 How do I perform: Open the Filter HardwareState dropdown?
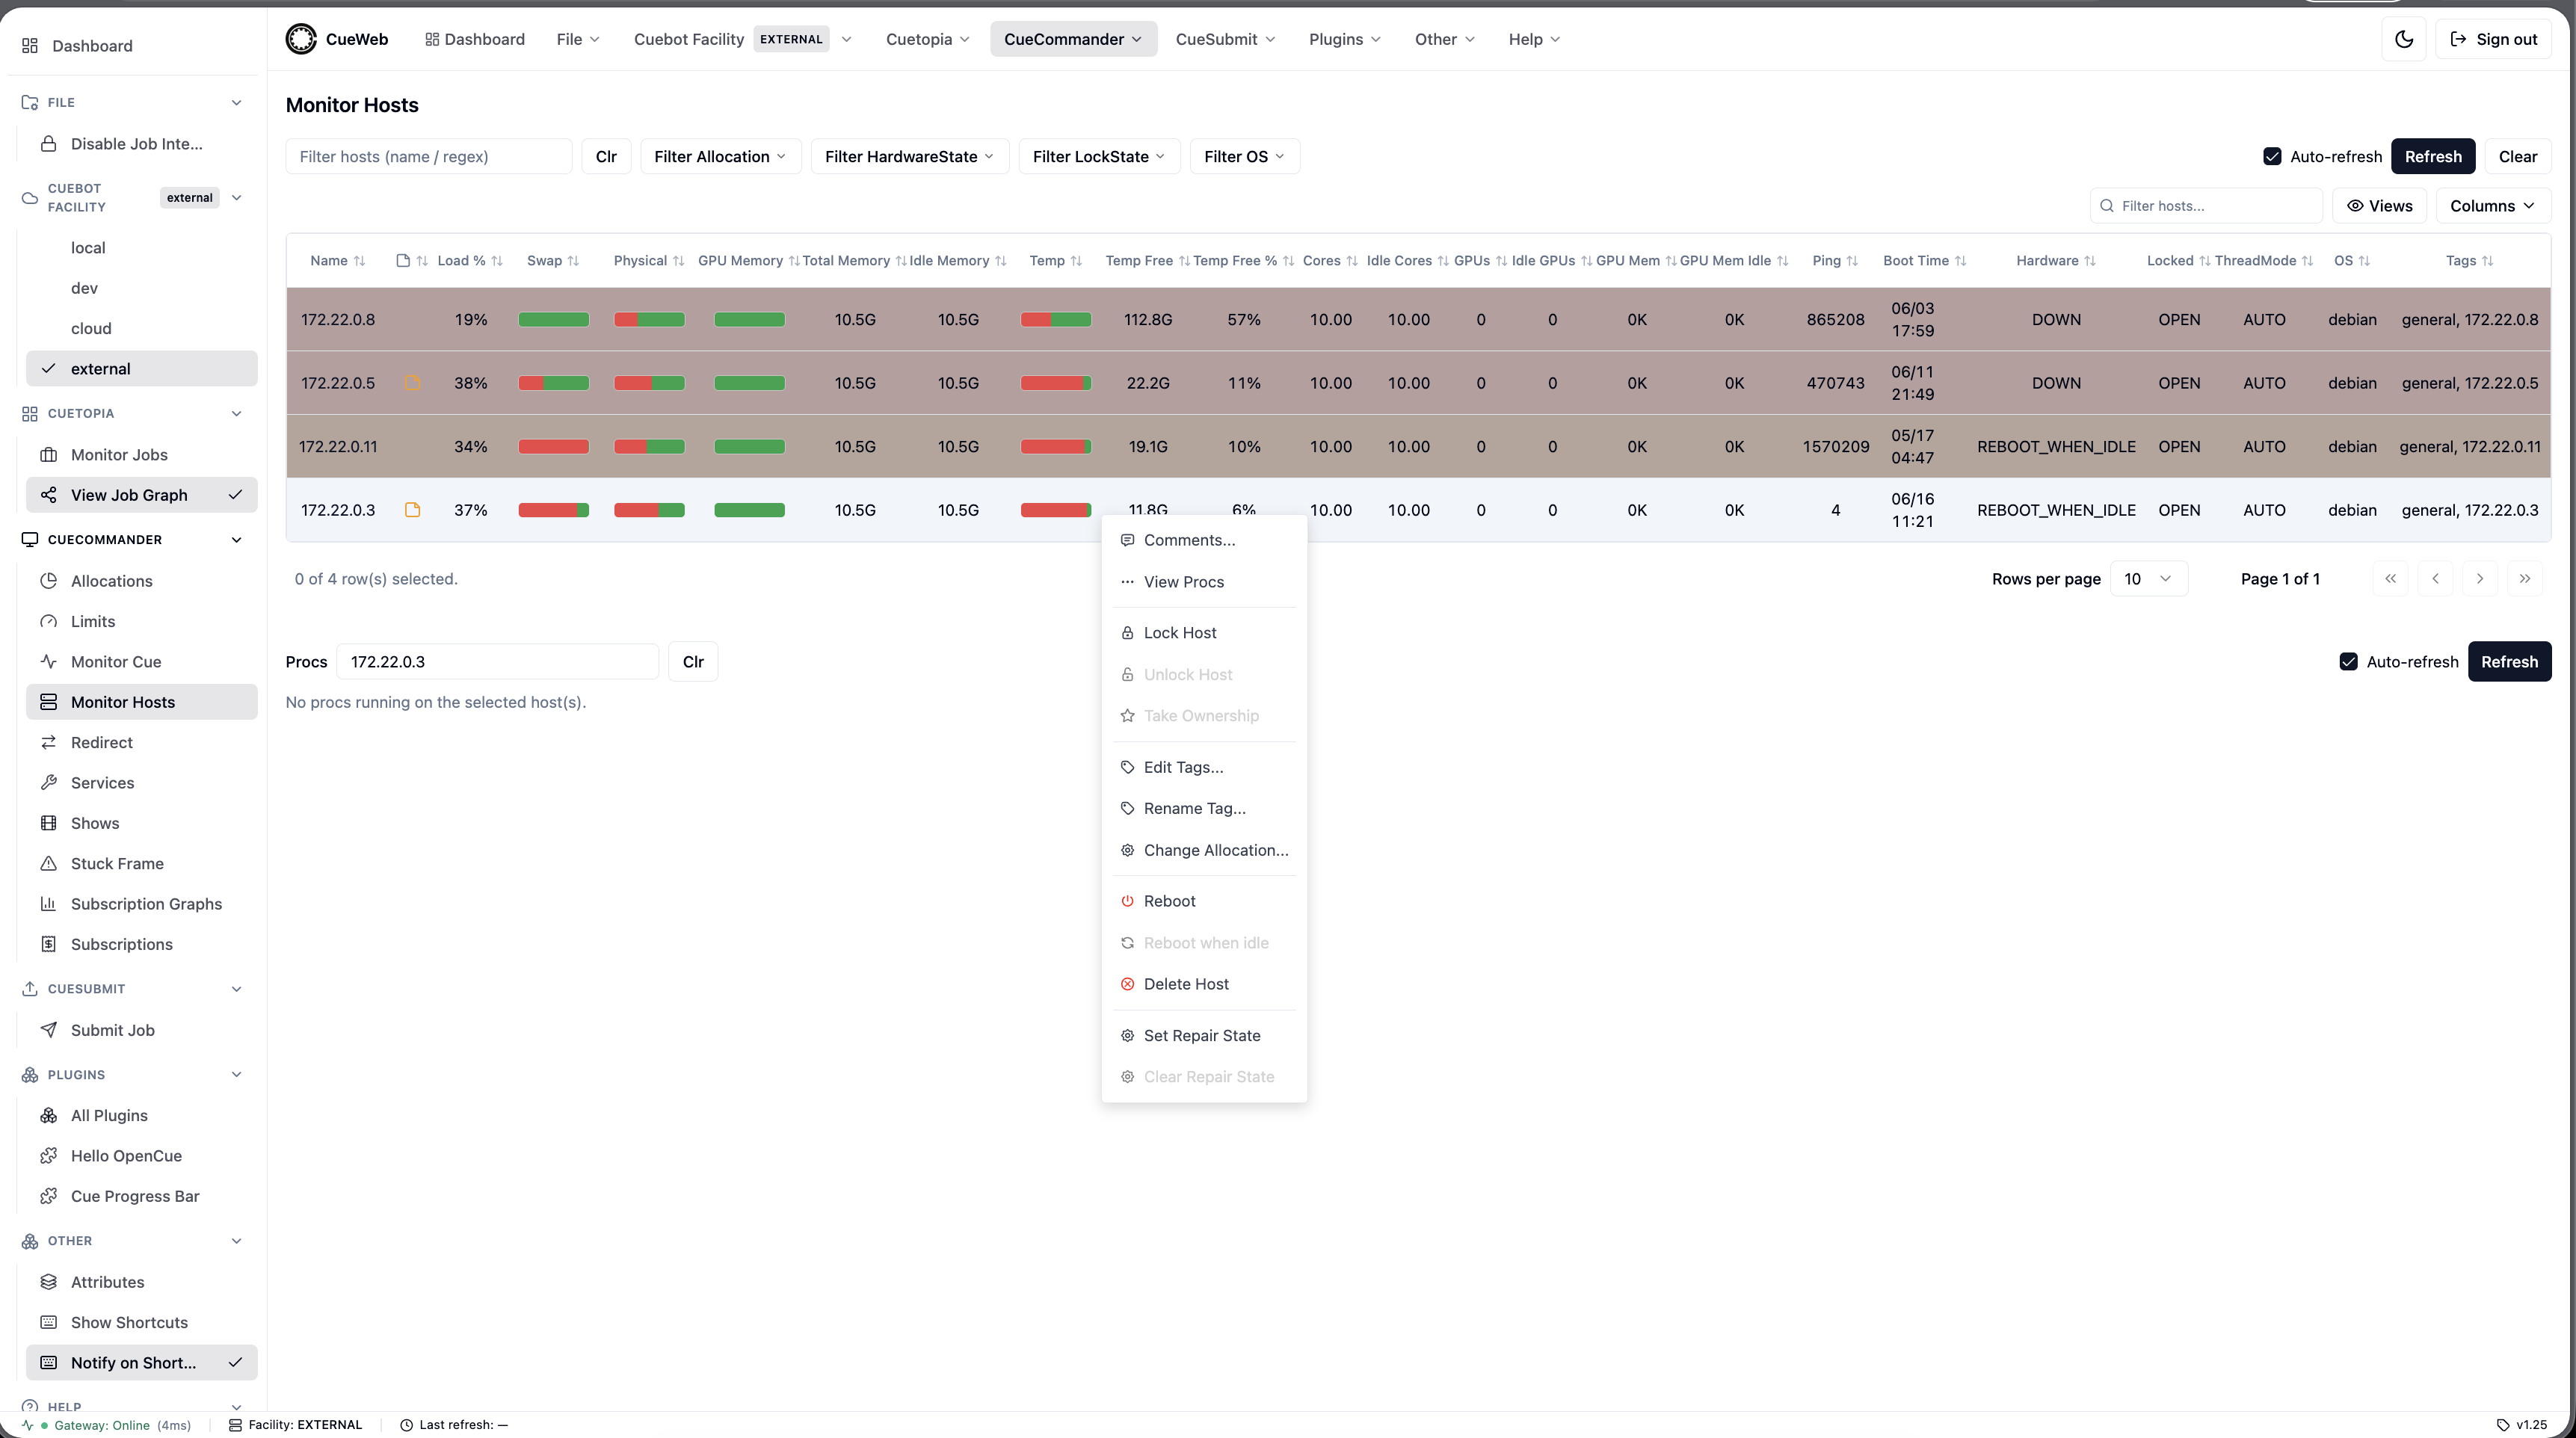pos(909,156)
